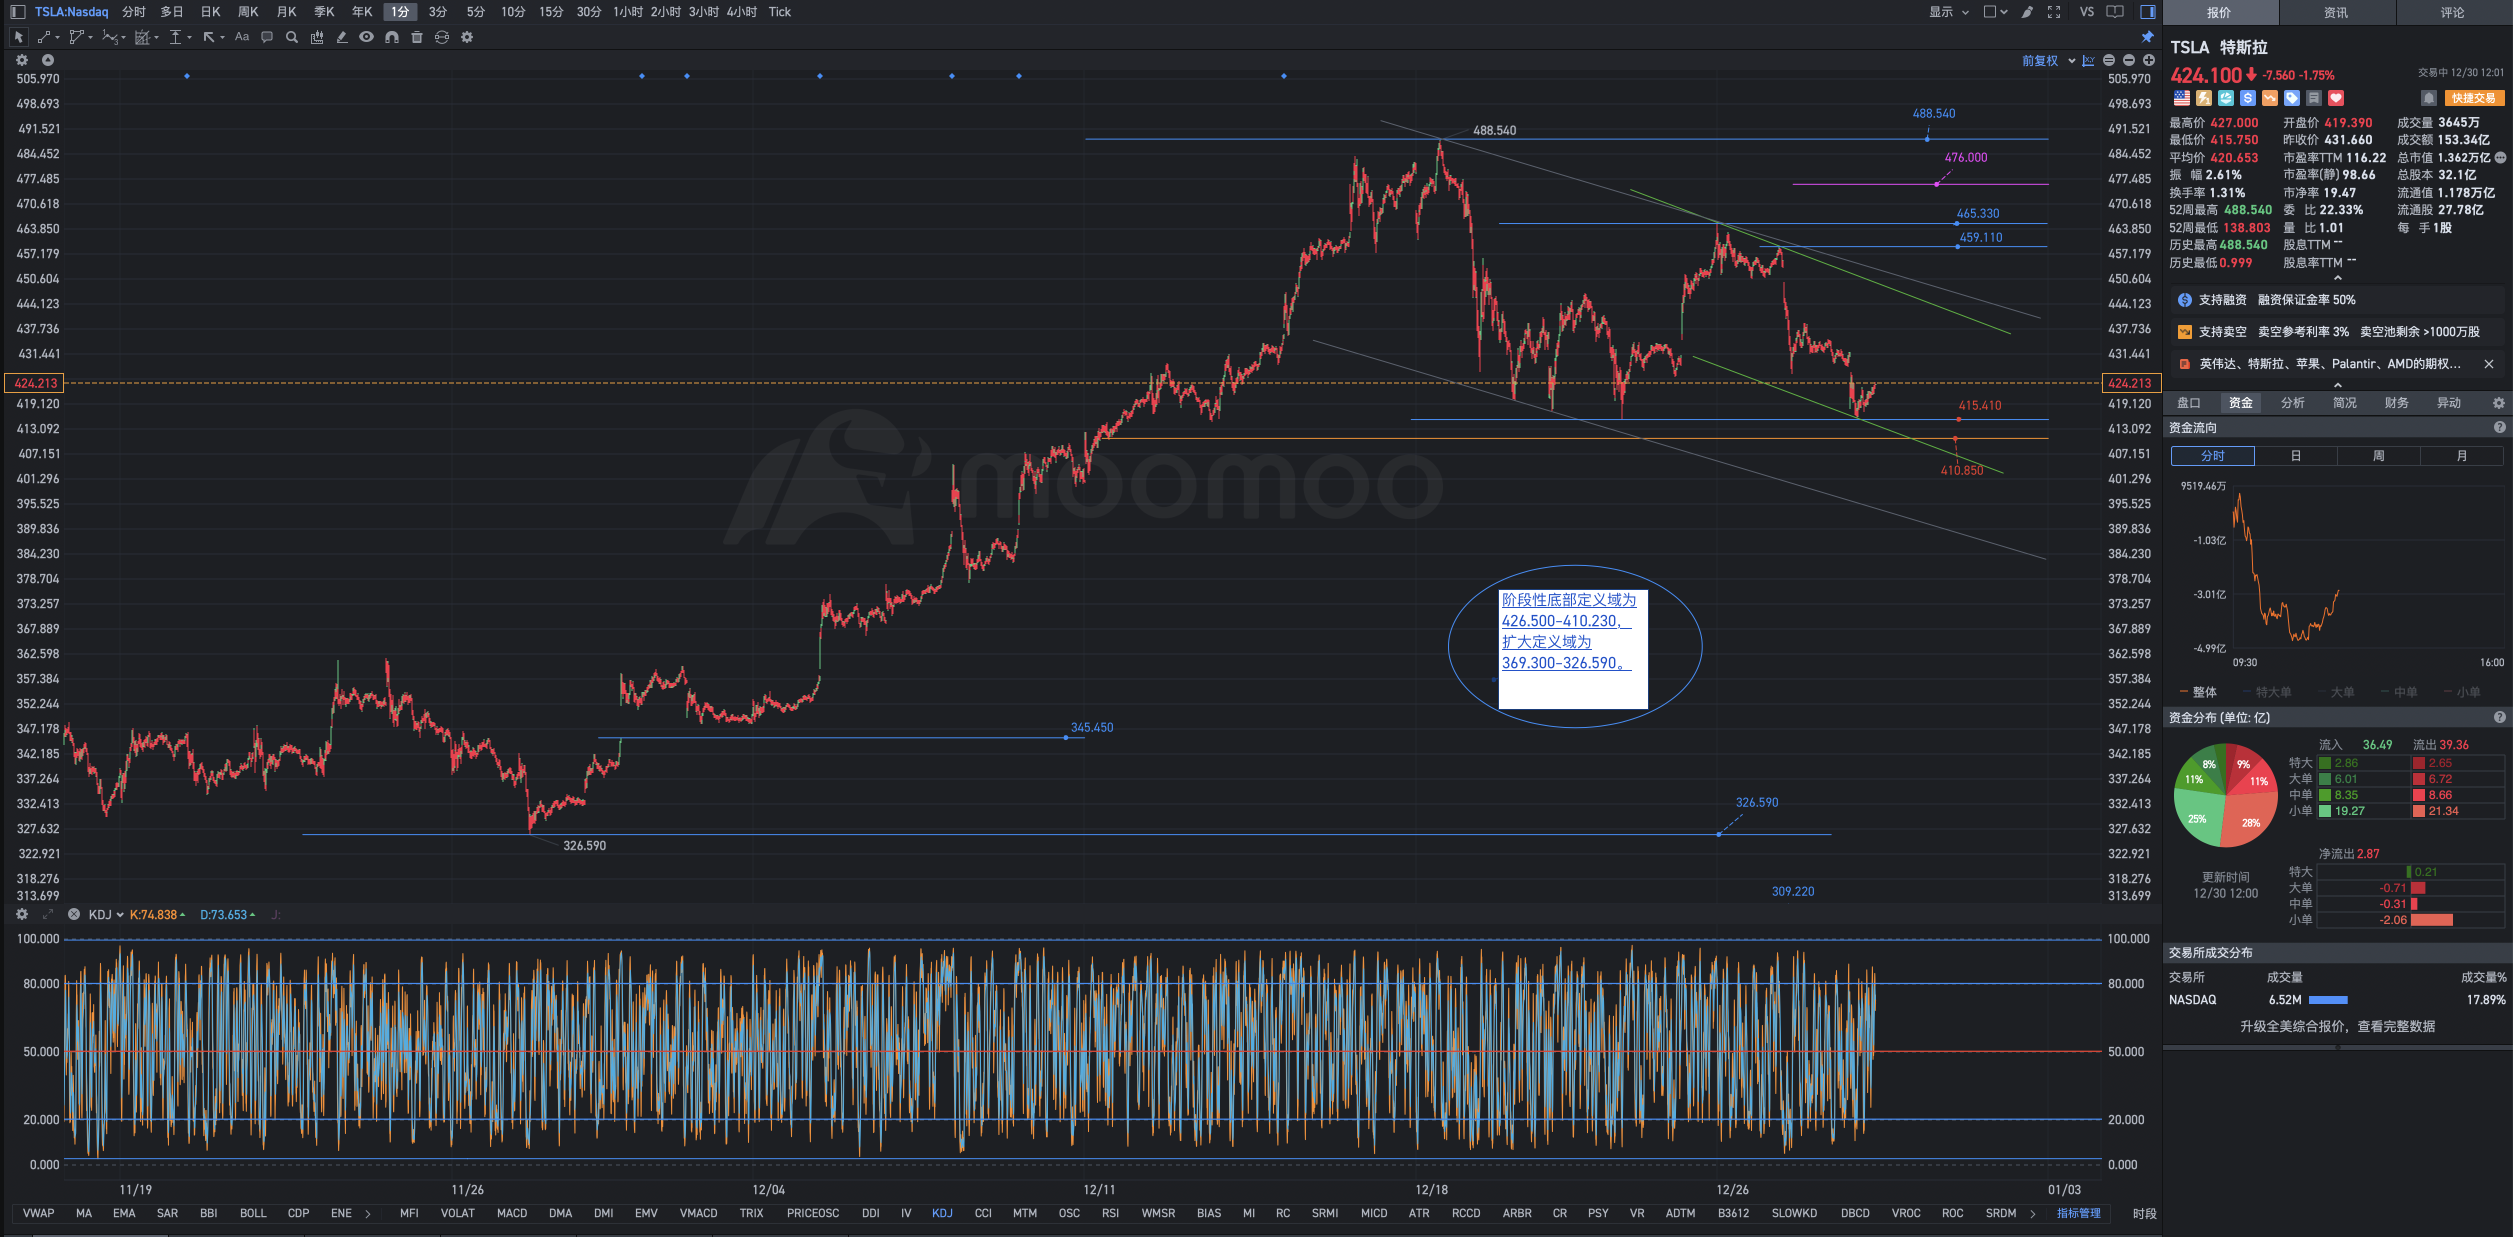Open help for 资金流向 section
Screen dimensions: 2513x1237
click(2500, 427)
